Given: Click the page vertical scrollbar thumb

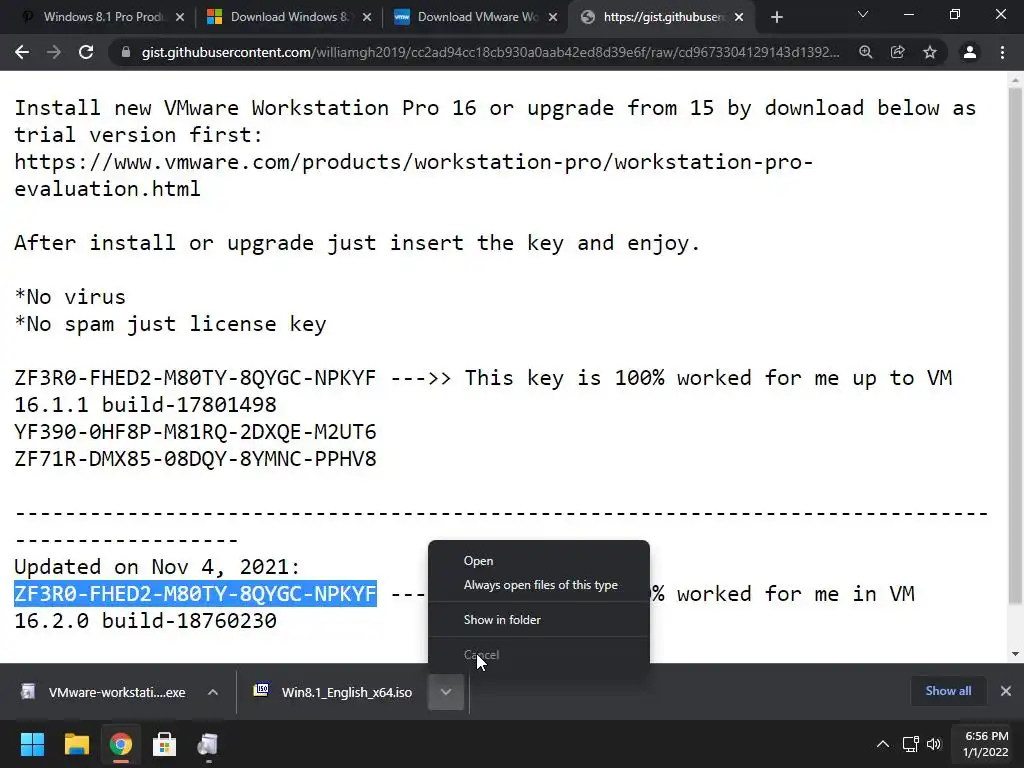Looking at the screenshot, I should 1015,345.
